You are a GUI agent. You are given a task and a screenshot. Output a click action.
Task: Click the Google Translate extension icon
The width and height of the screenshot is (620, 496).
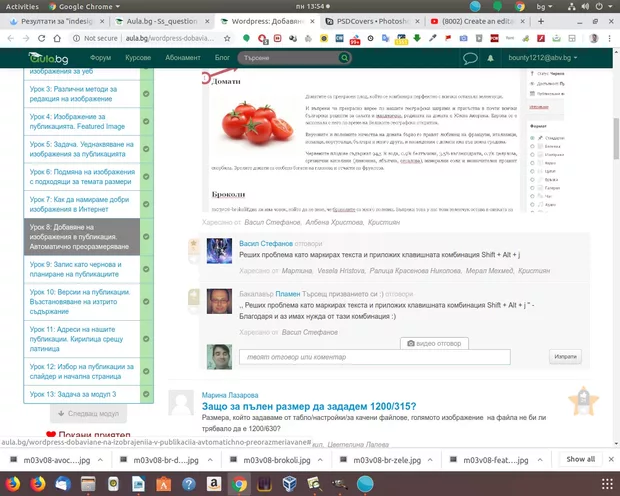click(386, 38)
